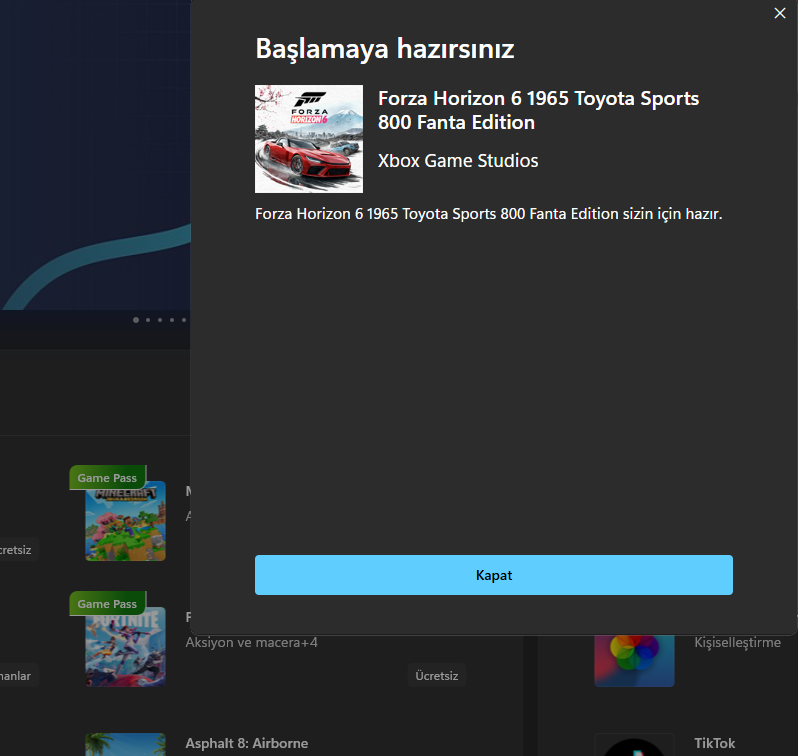Viewport: 798px width, 756px height.
Task: Click the Kapat button
Action: [494, 575]
